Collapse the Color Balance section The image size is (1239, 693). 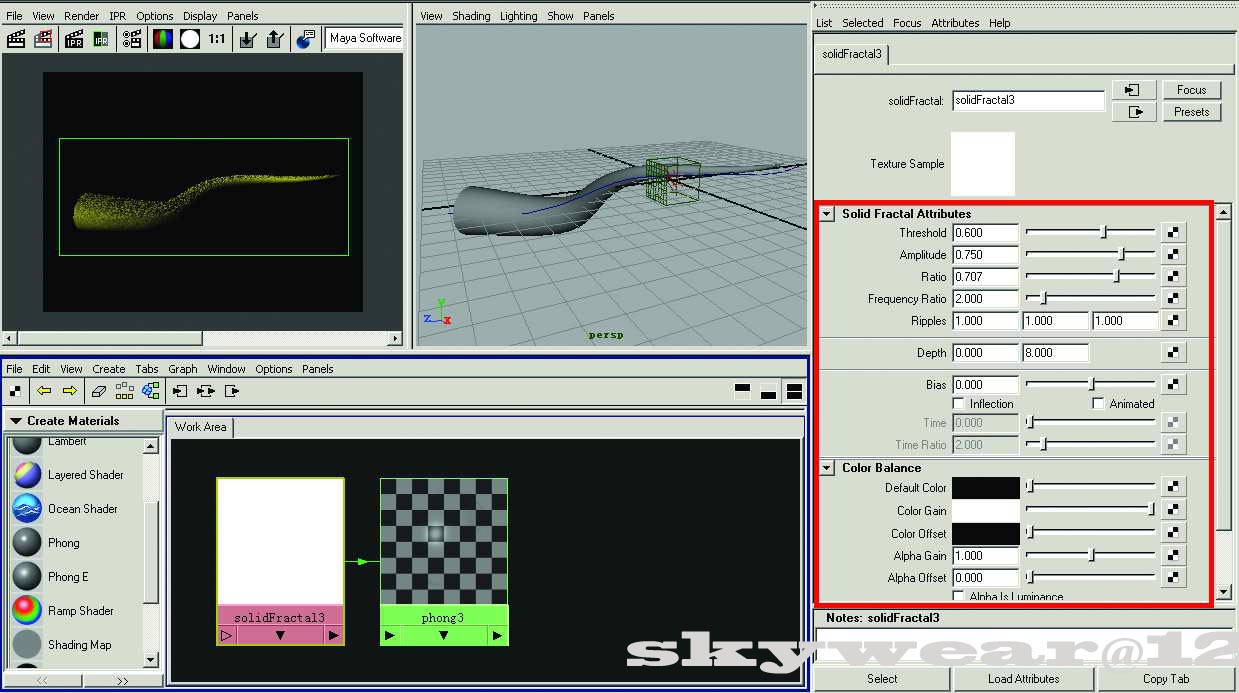(x=827, y=468)
